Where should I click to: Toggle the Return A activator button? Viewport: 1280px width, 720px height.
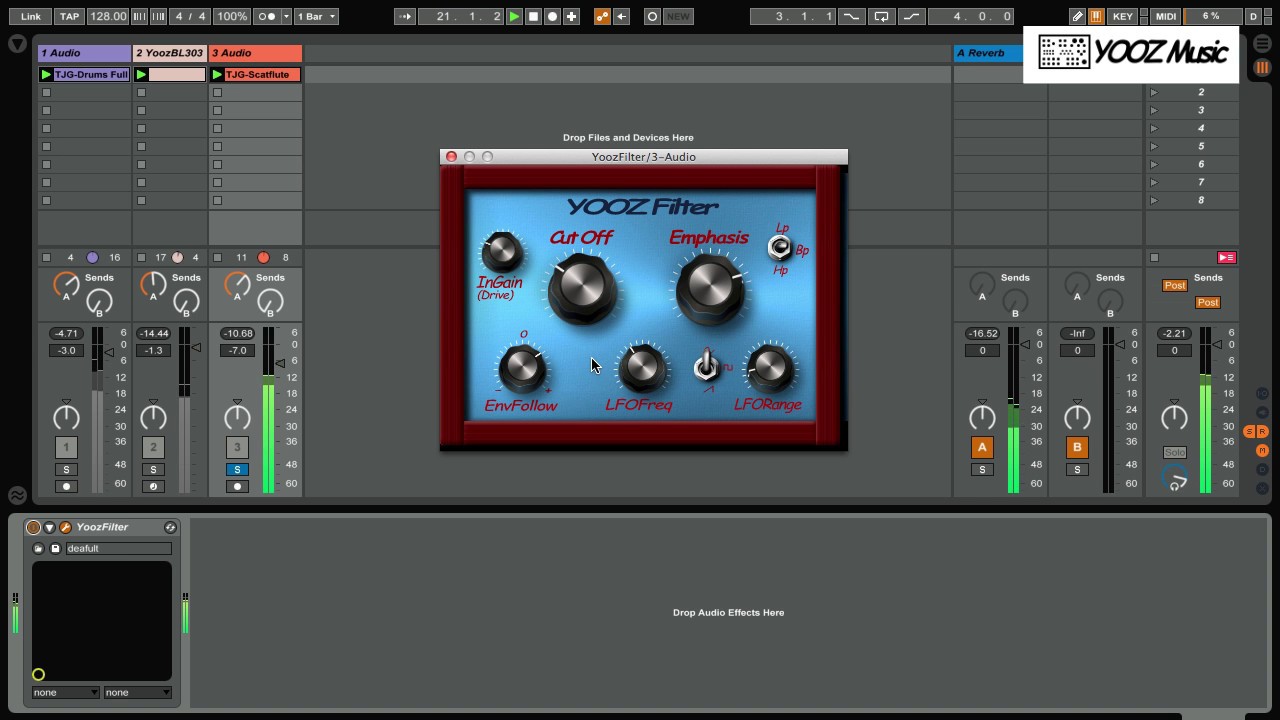[x=982, y=447]
